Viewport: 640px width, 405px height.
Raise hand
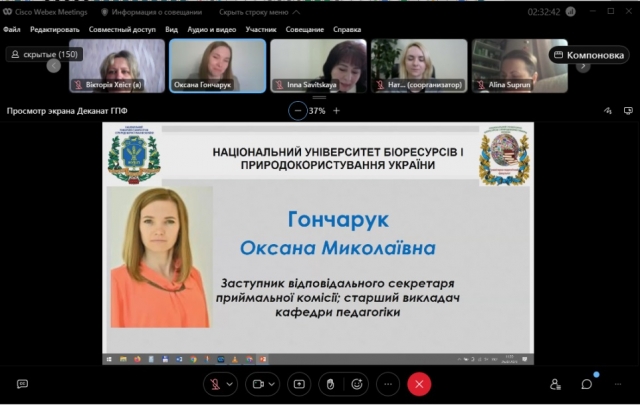(x=330, y=384)
